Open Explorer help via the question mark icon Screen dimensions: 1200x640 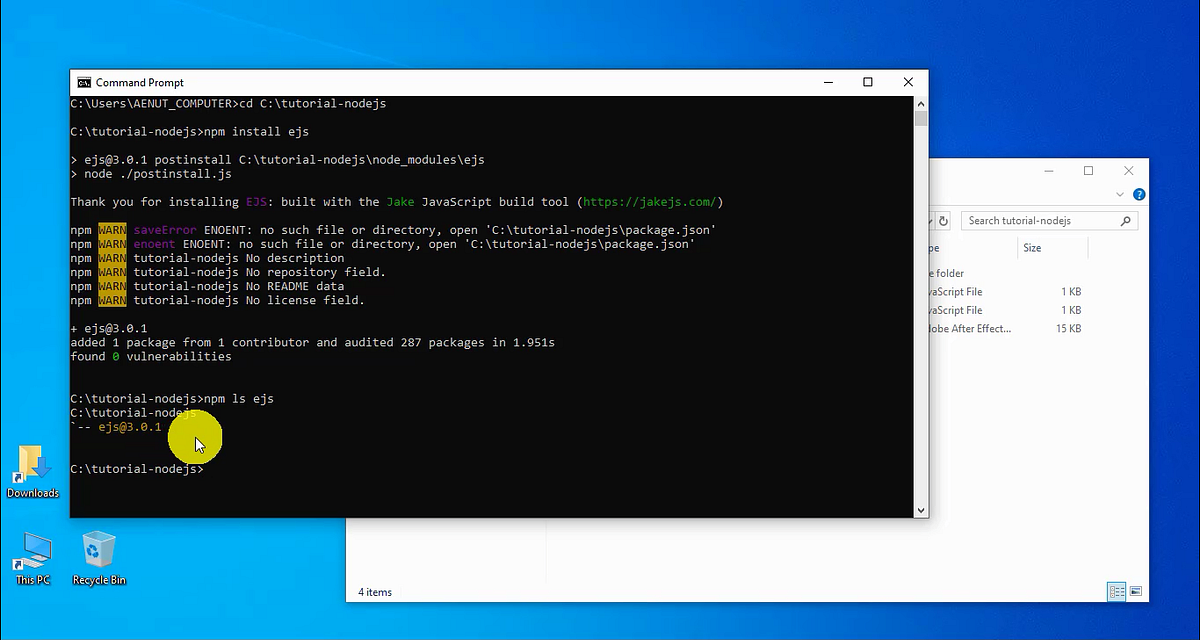(x=1139, y=195)
